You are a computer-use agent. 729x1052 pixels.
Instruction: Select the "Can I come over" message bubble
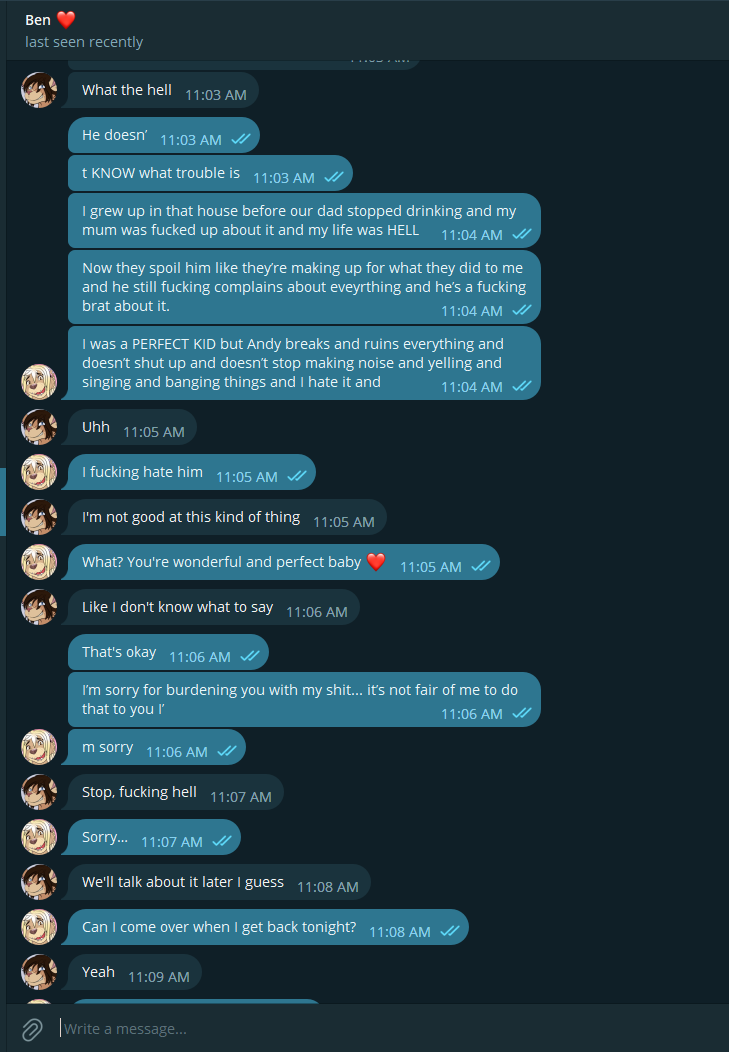click(218, 927)
